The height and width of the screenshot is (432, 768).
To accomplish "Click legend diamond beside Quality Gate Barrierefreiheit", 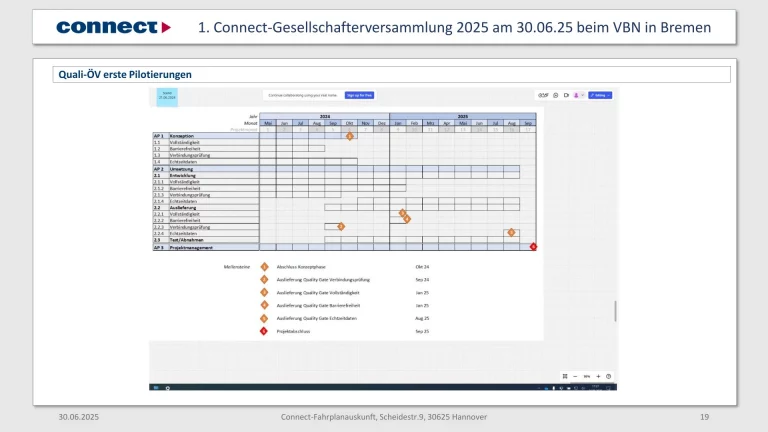I will click(264, 305).
